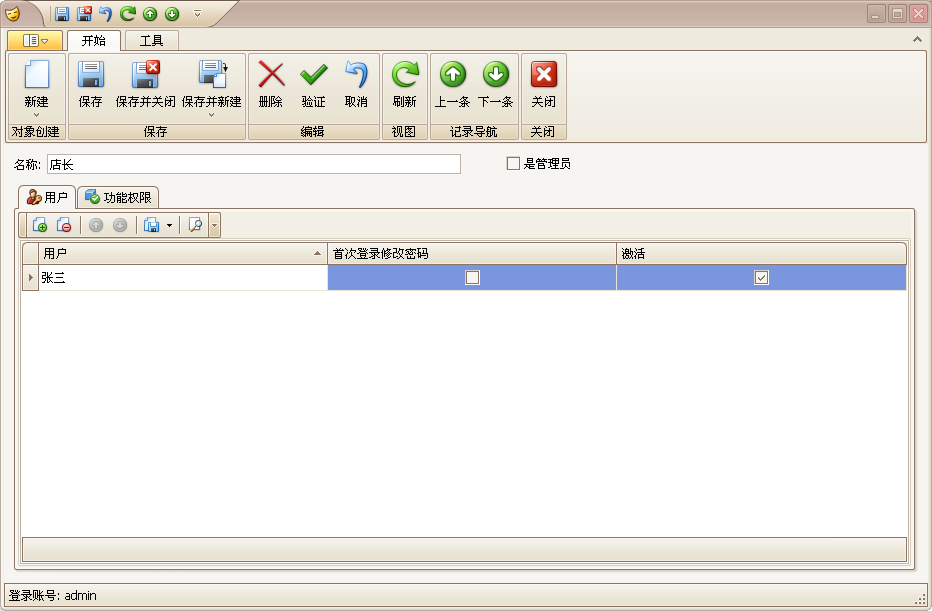Select the 功能权限 tab

pos(118,197)
